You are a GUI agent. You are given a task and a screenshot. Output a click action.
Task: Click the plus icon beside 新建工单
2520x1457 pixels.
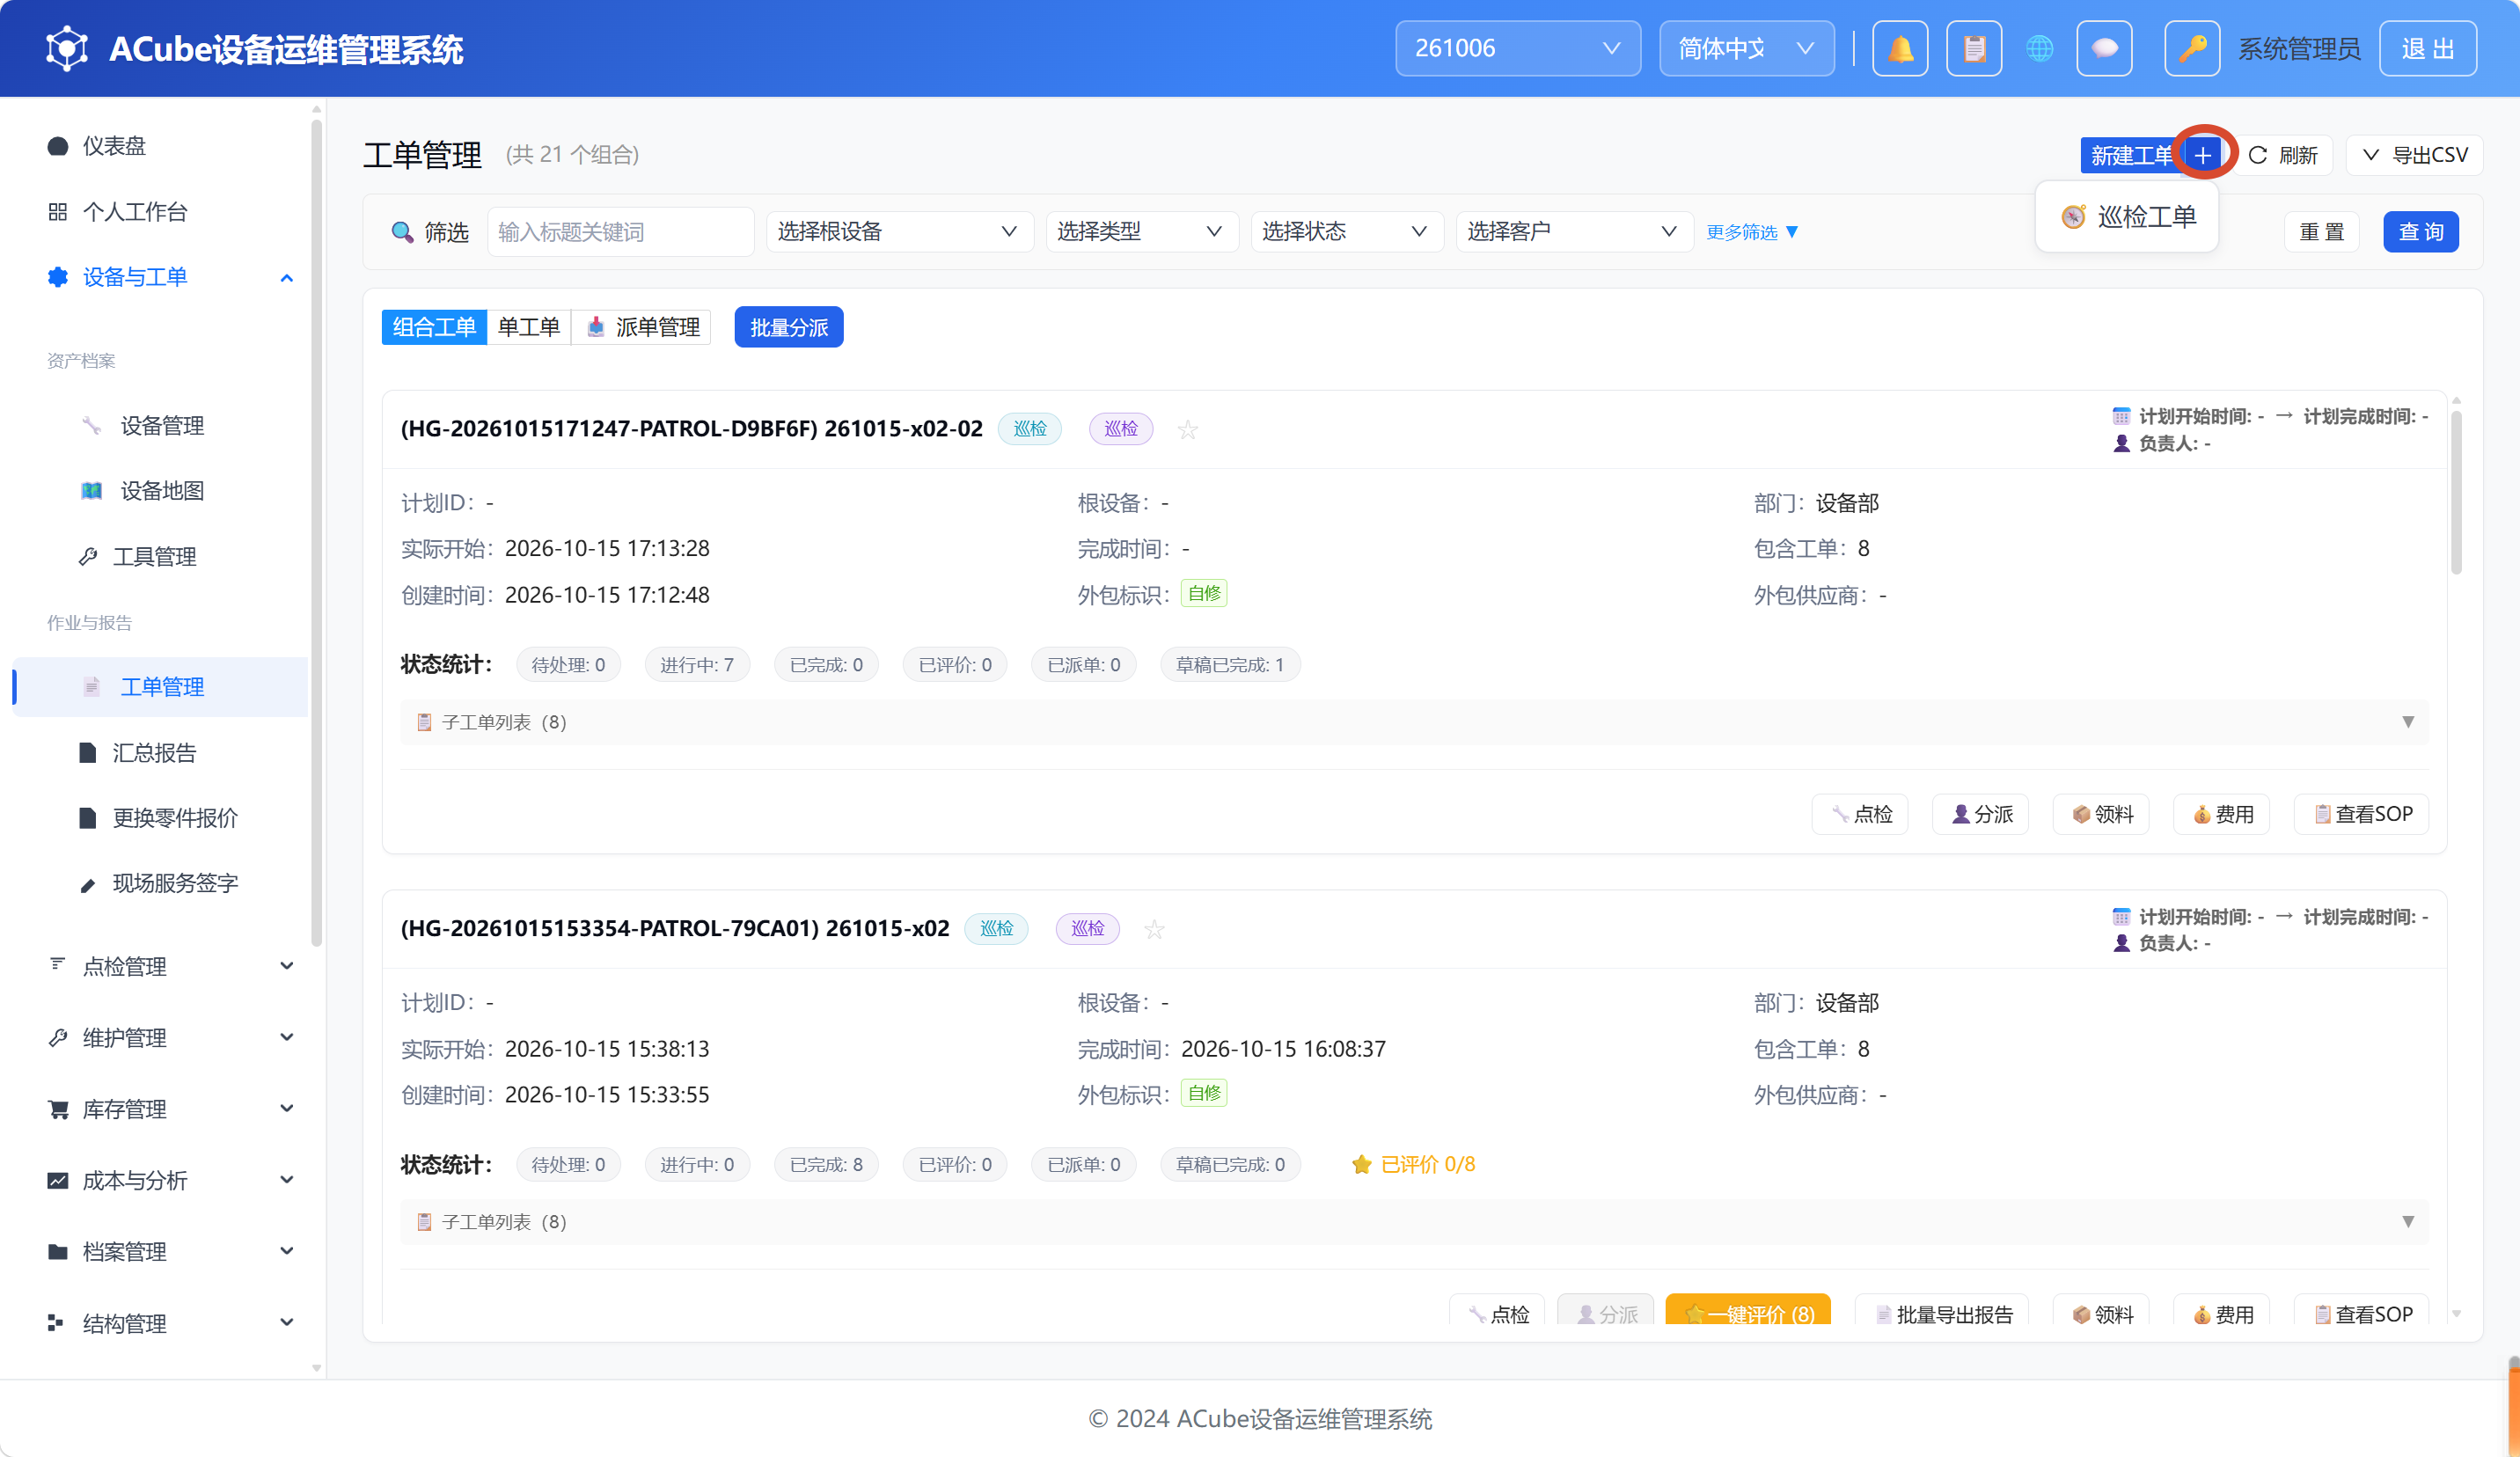tap(2202, 155)
